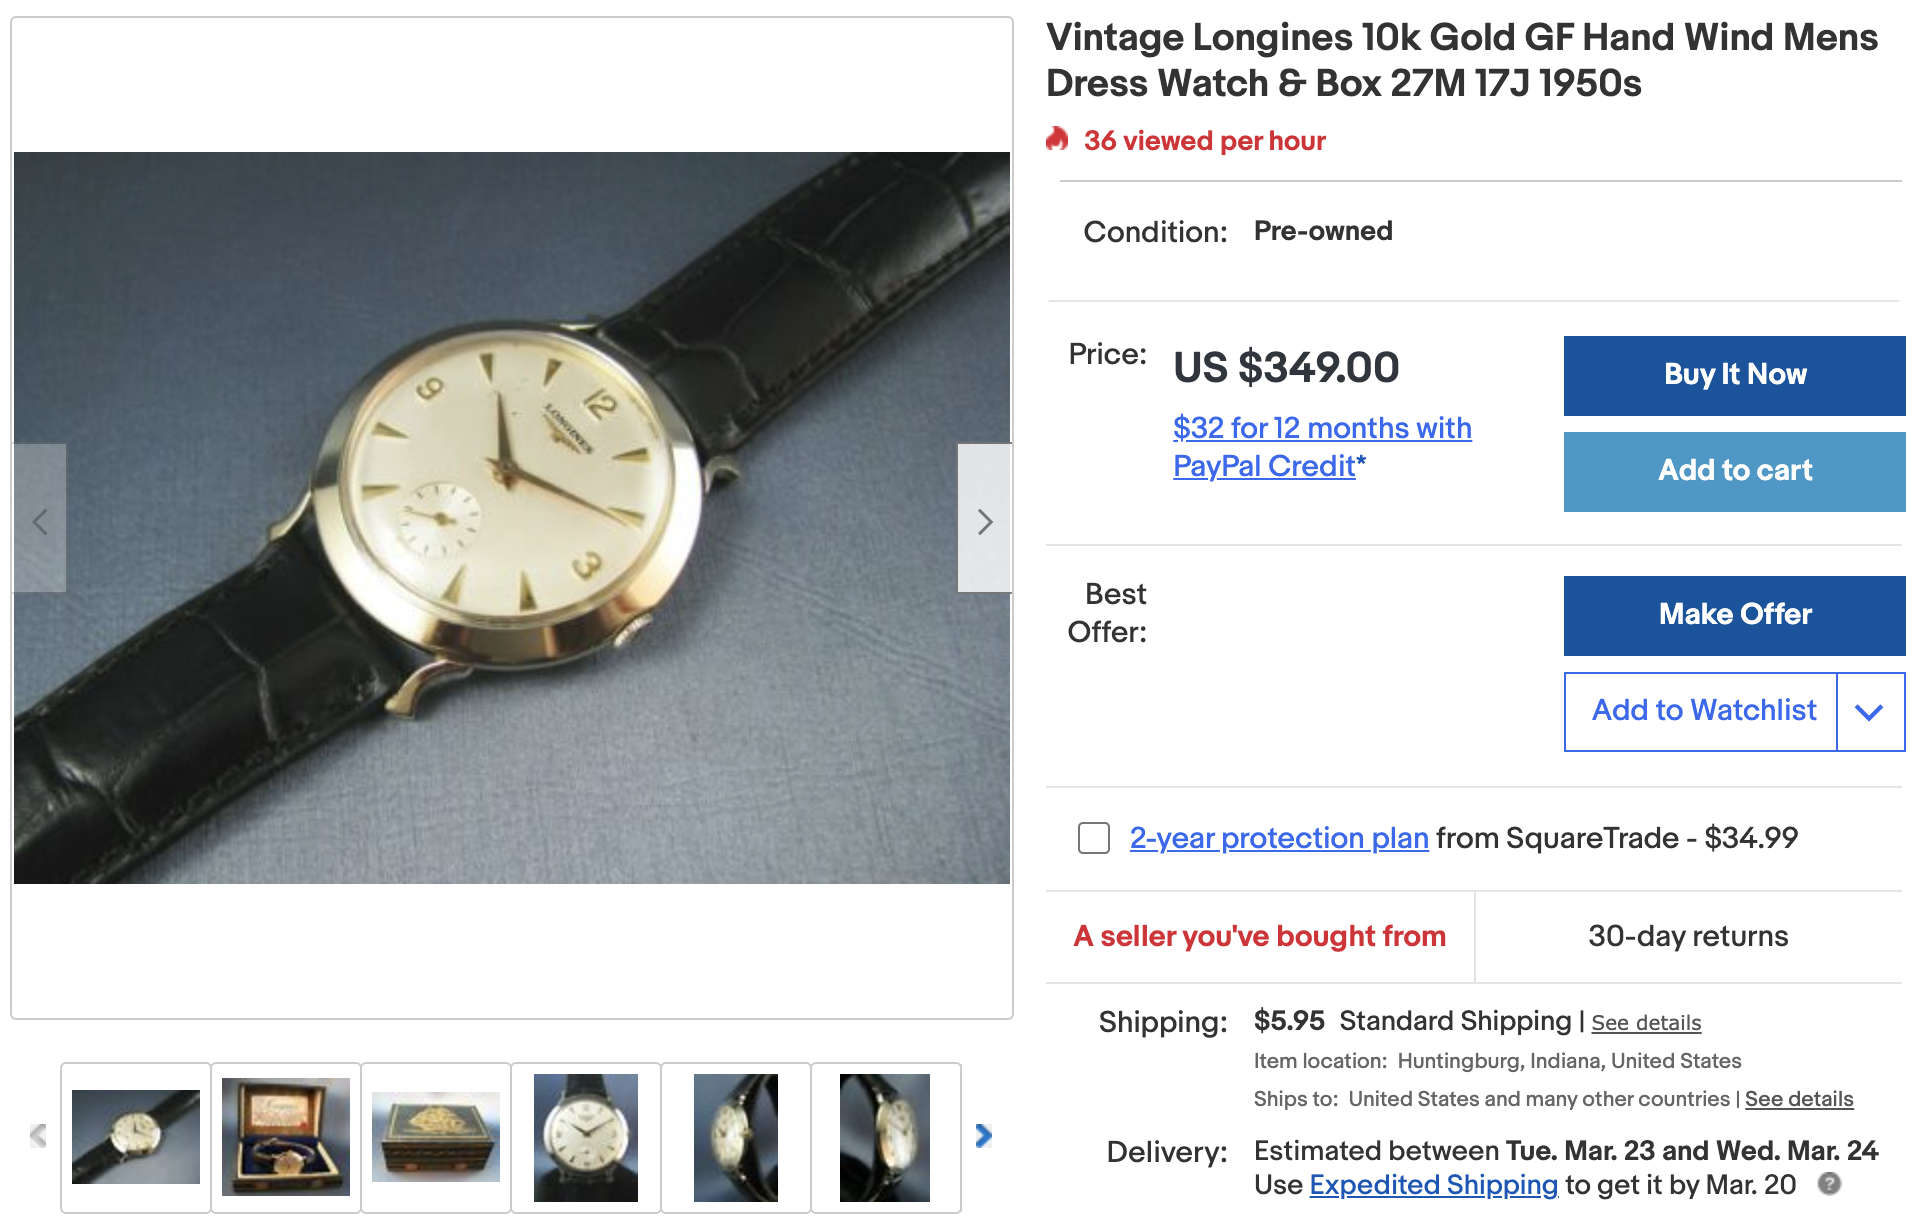Open the PayPal Credit financing link

point(1321,447)
